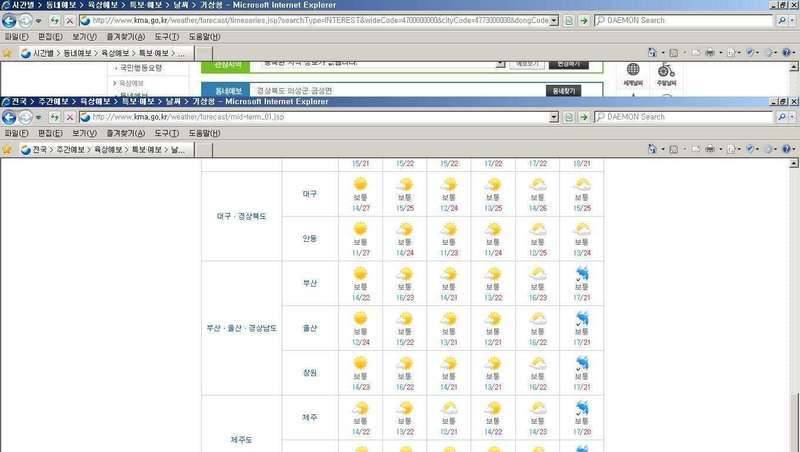Go forward in the 시간별 동네예보 window
Image resolution: width=800 pixels, height=452 pixels.
pyautogui.click(x=25, y=20)
